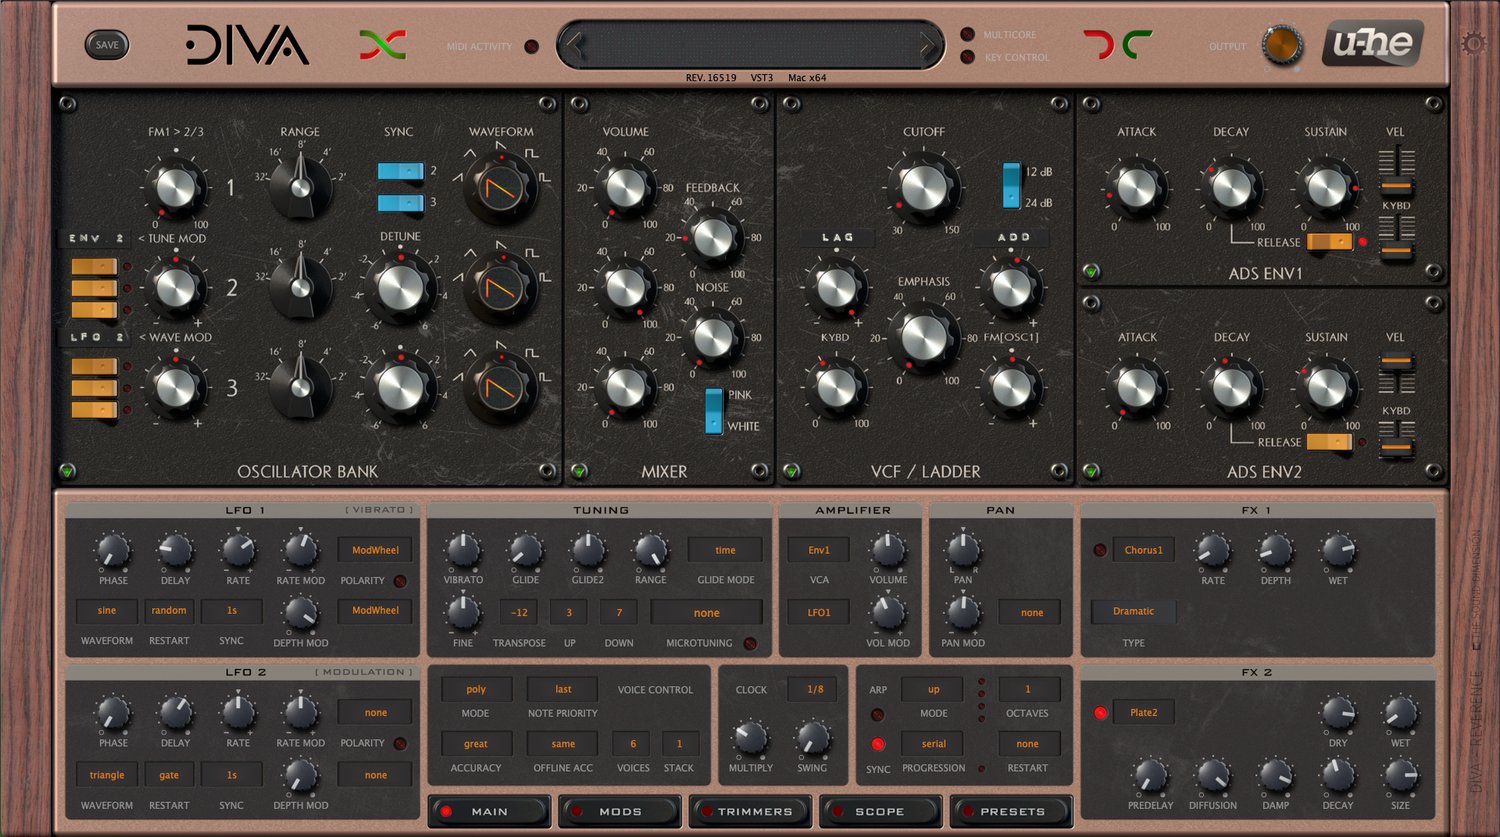This screenshot has width=1500, height=837.
Task: Click the Cutoff knob
Action: (x=924, y=187)
